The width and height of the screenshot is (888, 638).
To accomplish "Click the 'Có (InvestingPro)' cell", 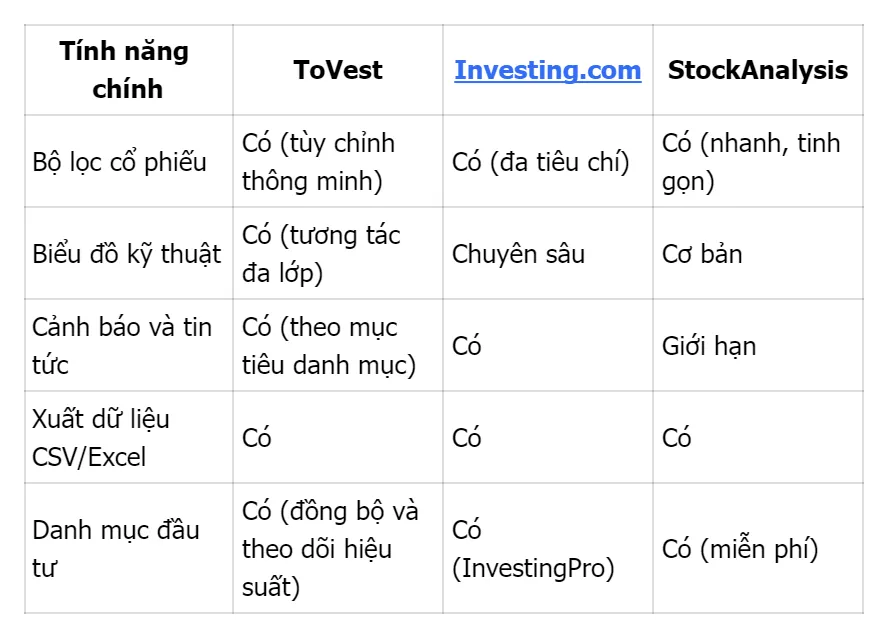I will coord(533,549).
